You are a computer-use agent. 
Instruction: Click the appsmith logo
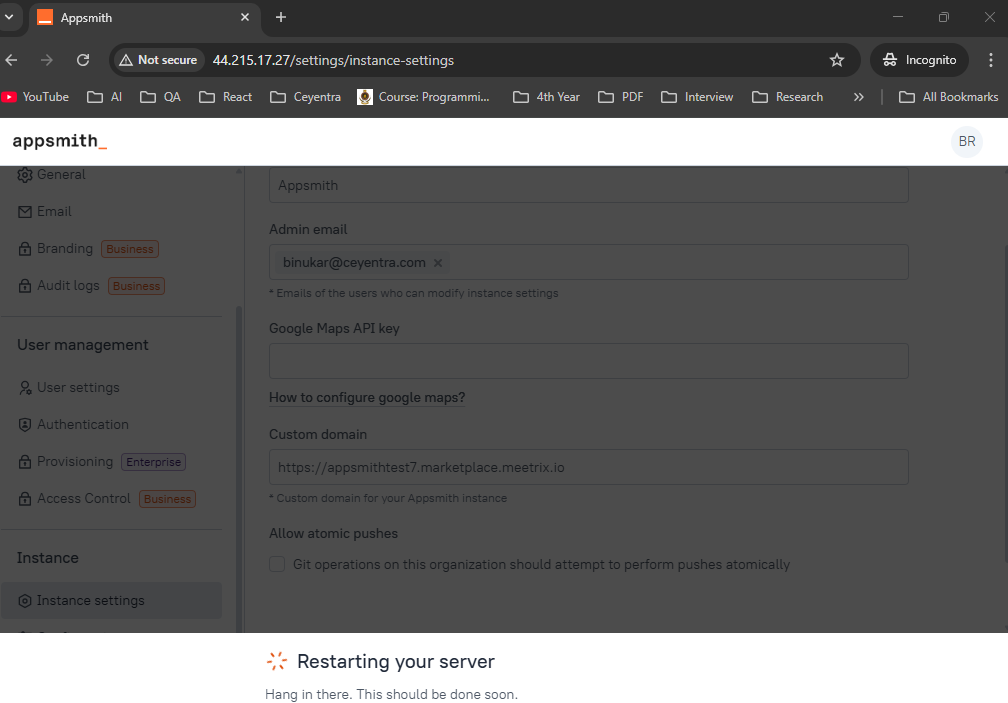point(59,141)
